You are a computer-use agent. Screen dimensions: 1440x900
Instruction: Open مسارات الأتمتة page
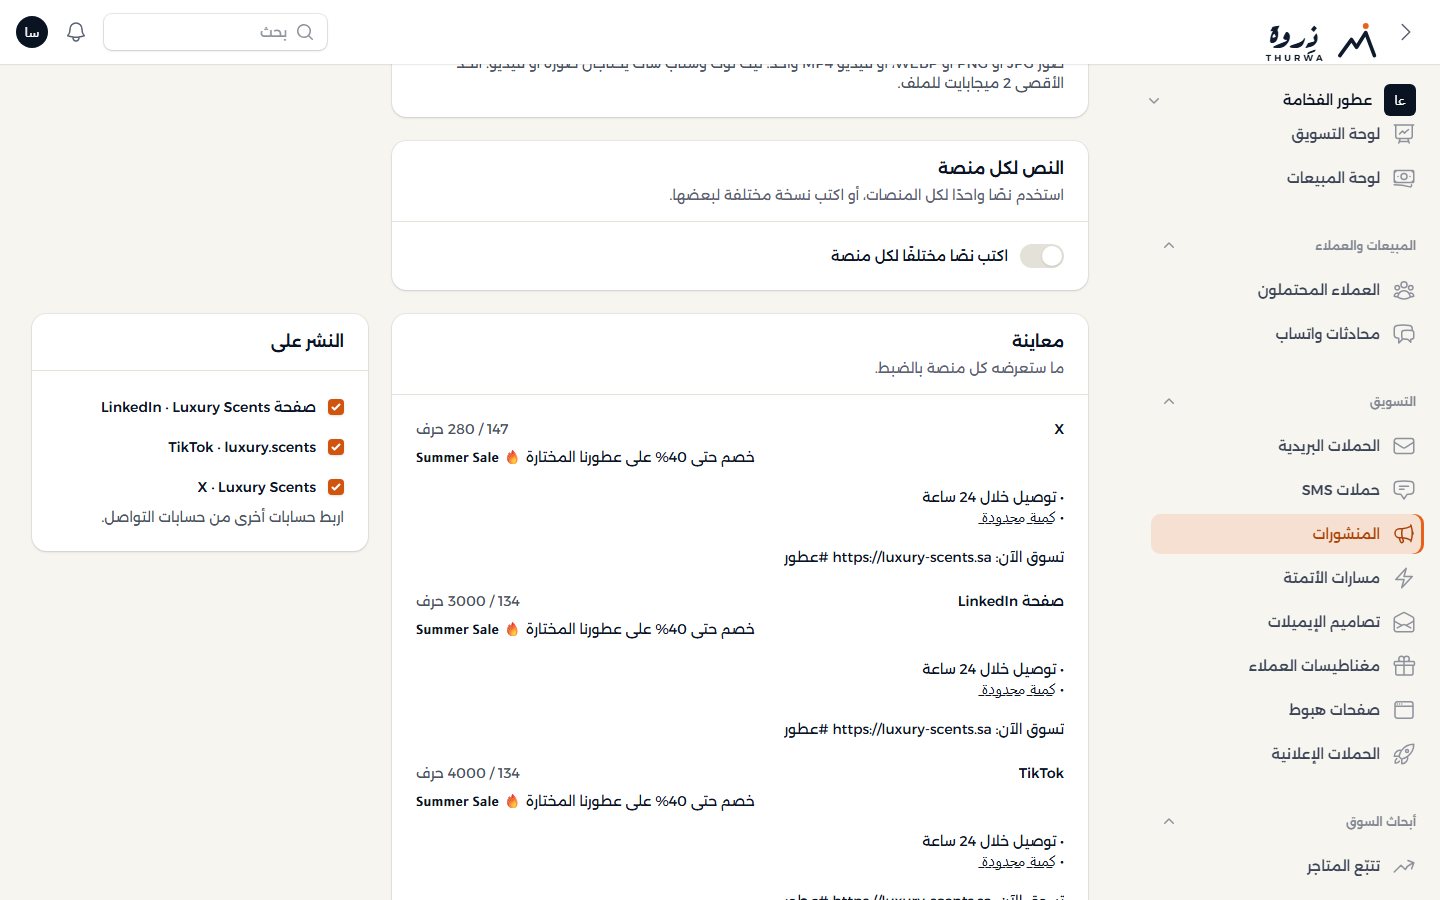click(1288, 578)
